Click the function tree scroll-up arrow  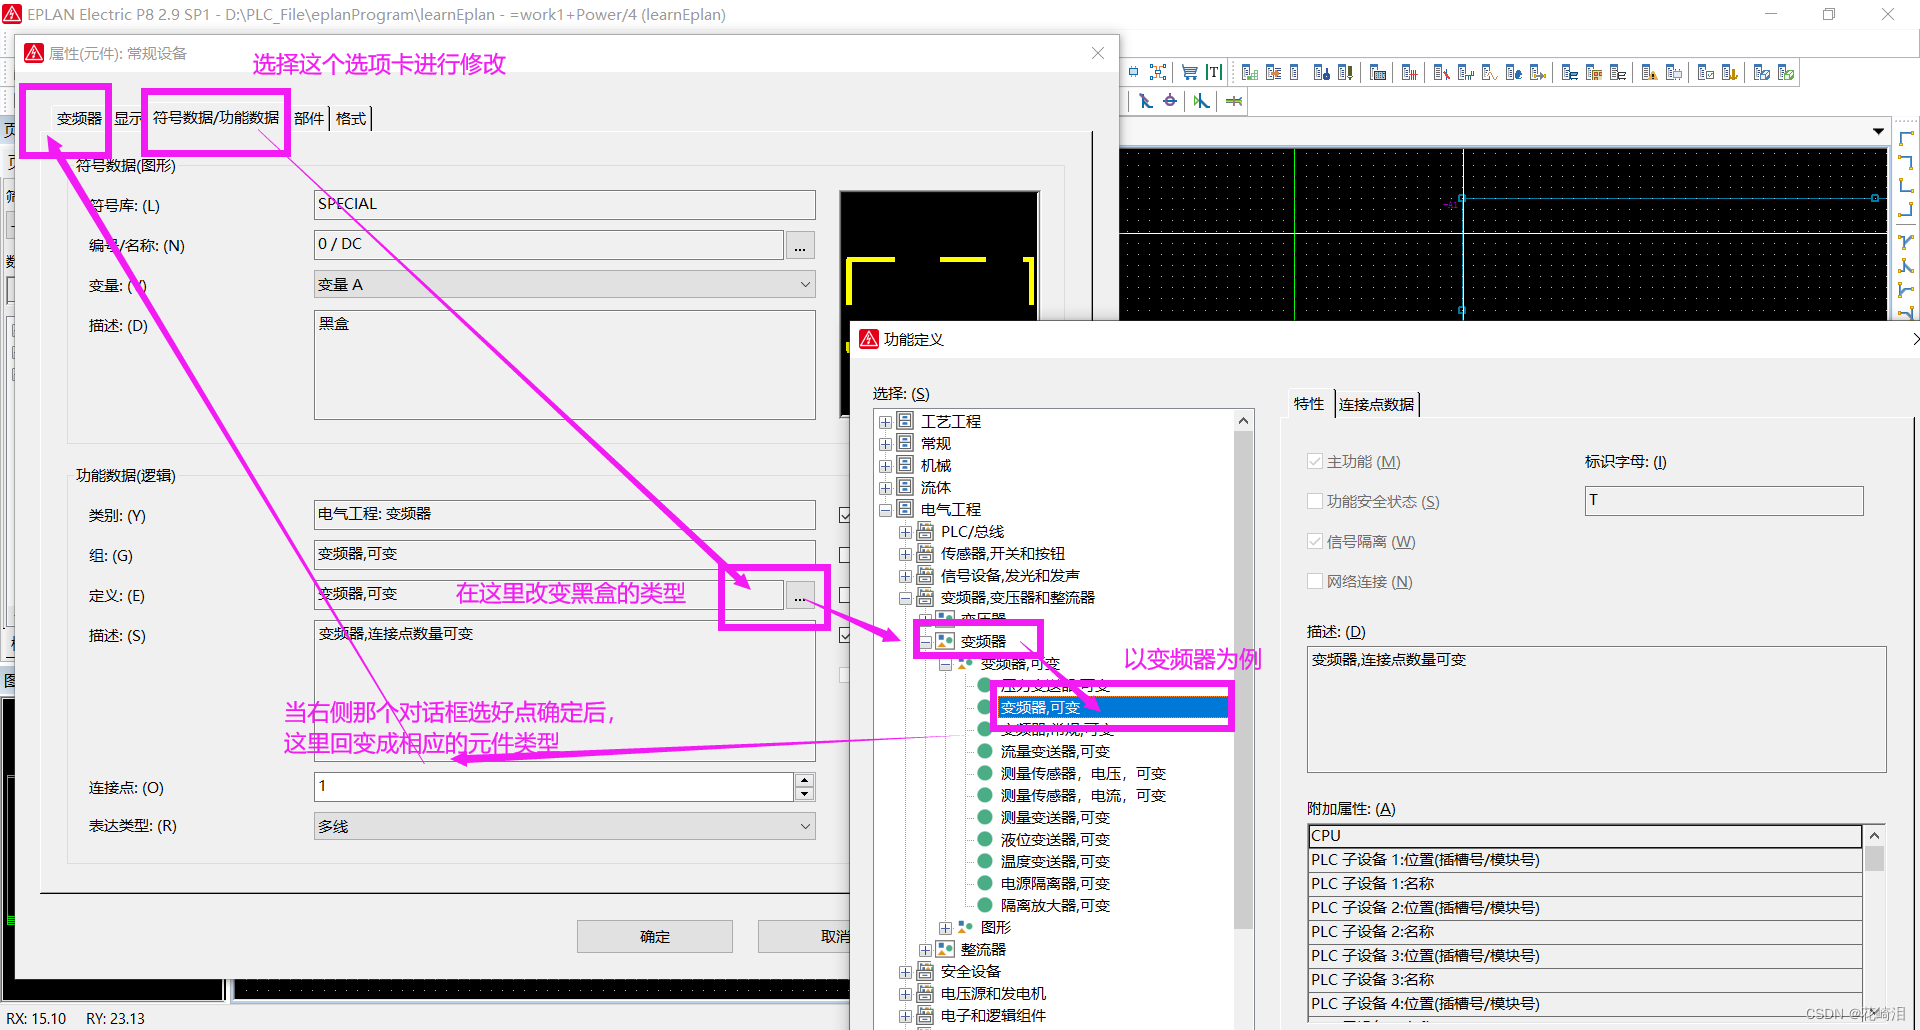(1243, 421)
